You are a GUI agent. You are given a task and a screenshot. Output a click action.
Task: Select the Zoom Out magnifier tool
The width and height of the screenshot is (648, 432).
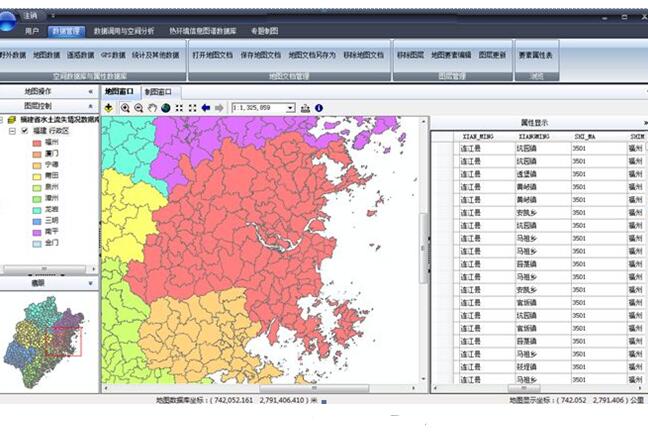[138, 107]
